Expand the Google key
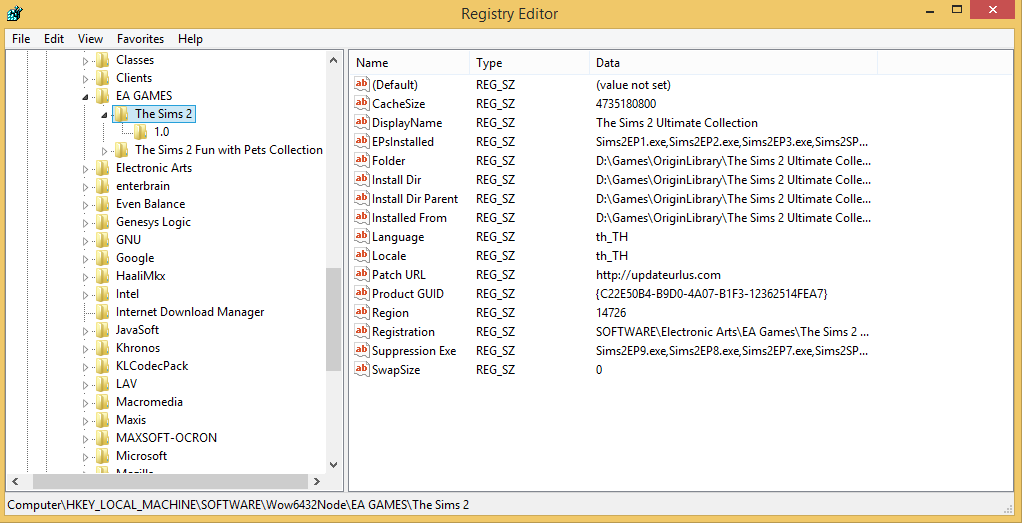This screenshot has width=1022, height=523. click(85, 258)
